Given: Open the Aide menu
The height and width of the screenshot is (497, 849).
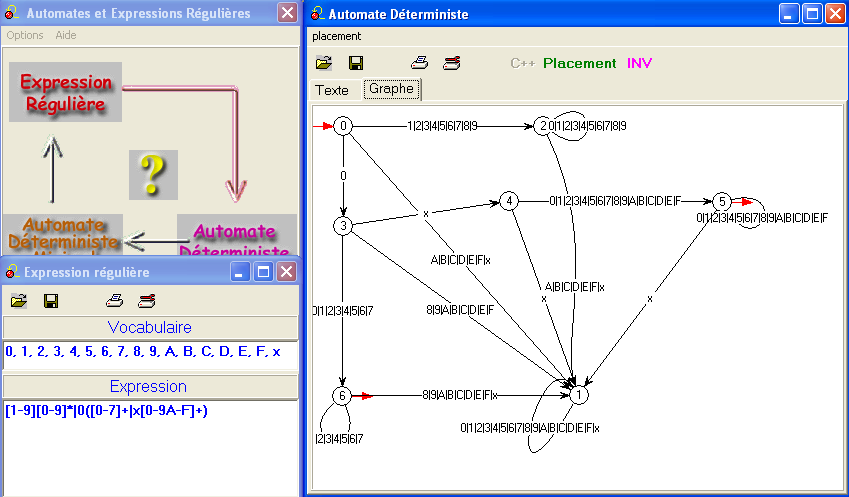Looking at the screenshot, I should click(66, 35).
